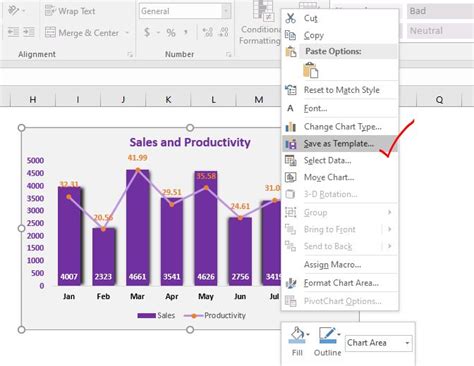This screenshot has height=366, width=474.
Task: Click the Format Chart Area icon
Action: 290,283
